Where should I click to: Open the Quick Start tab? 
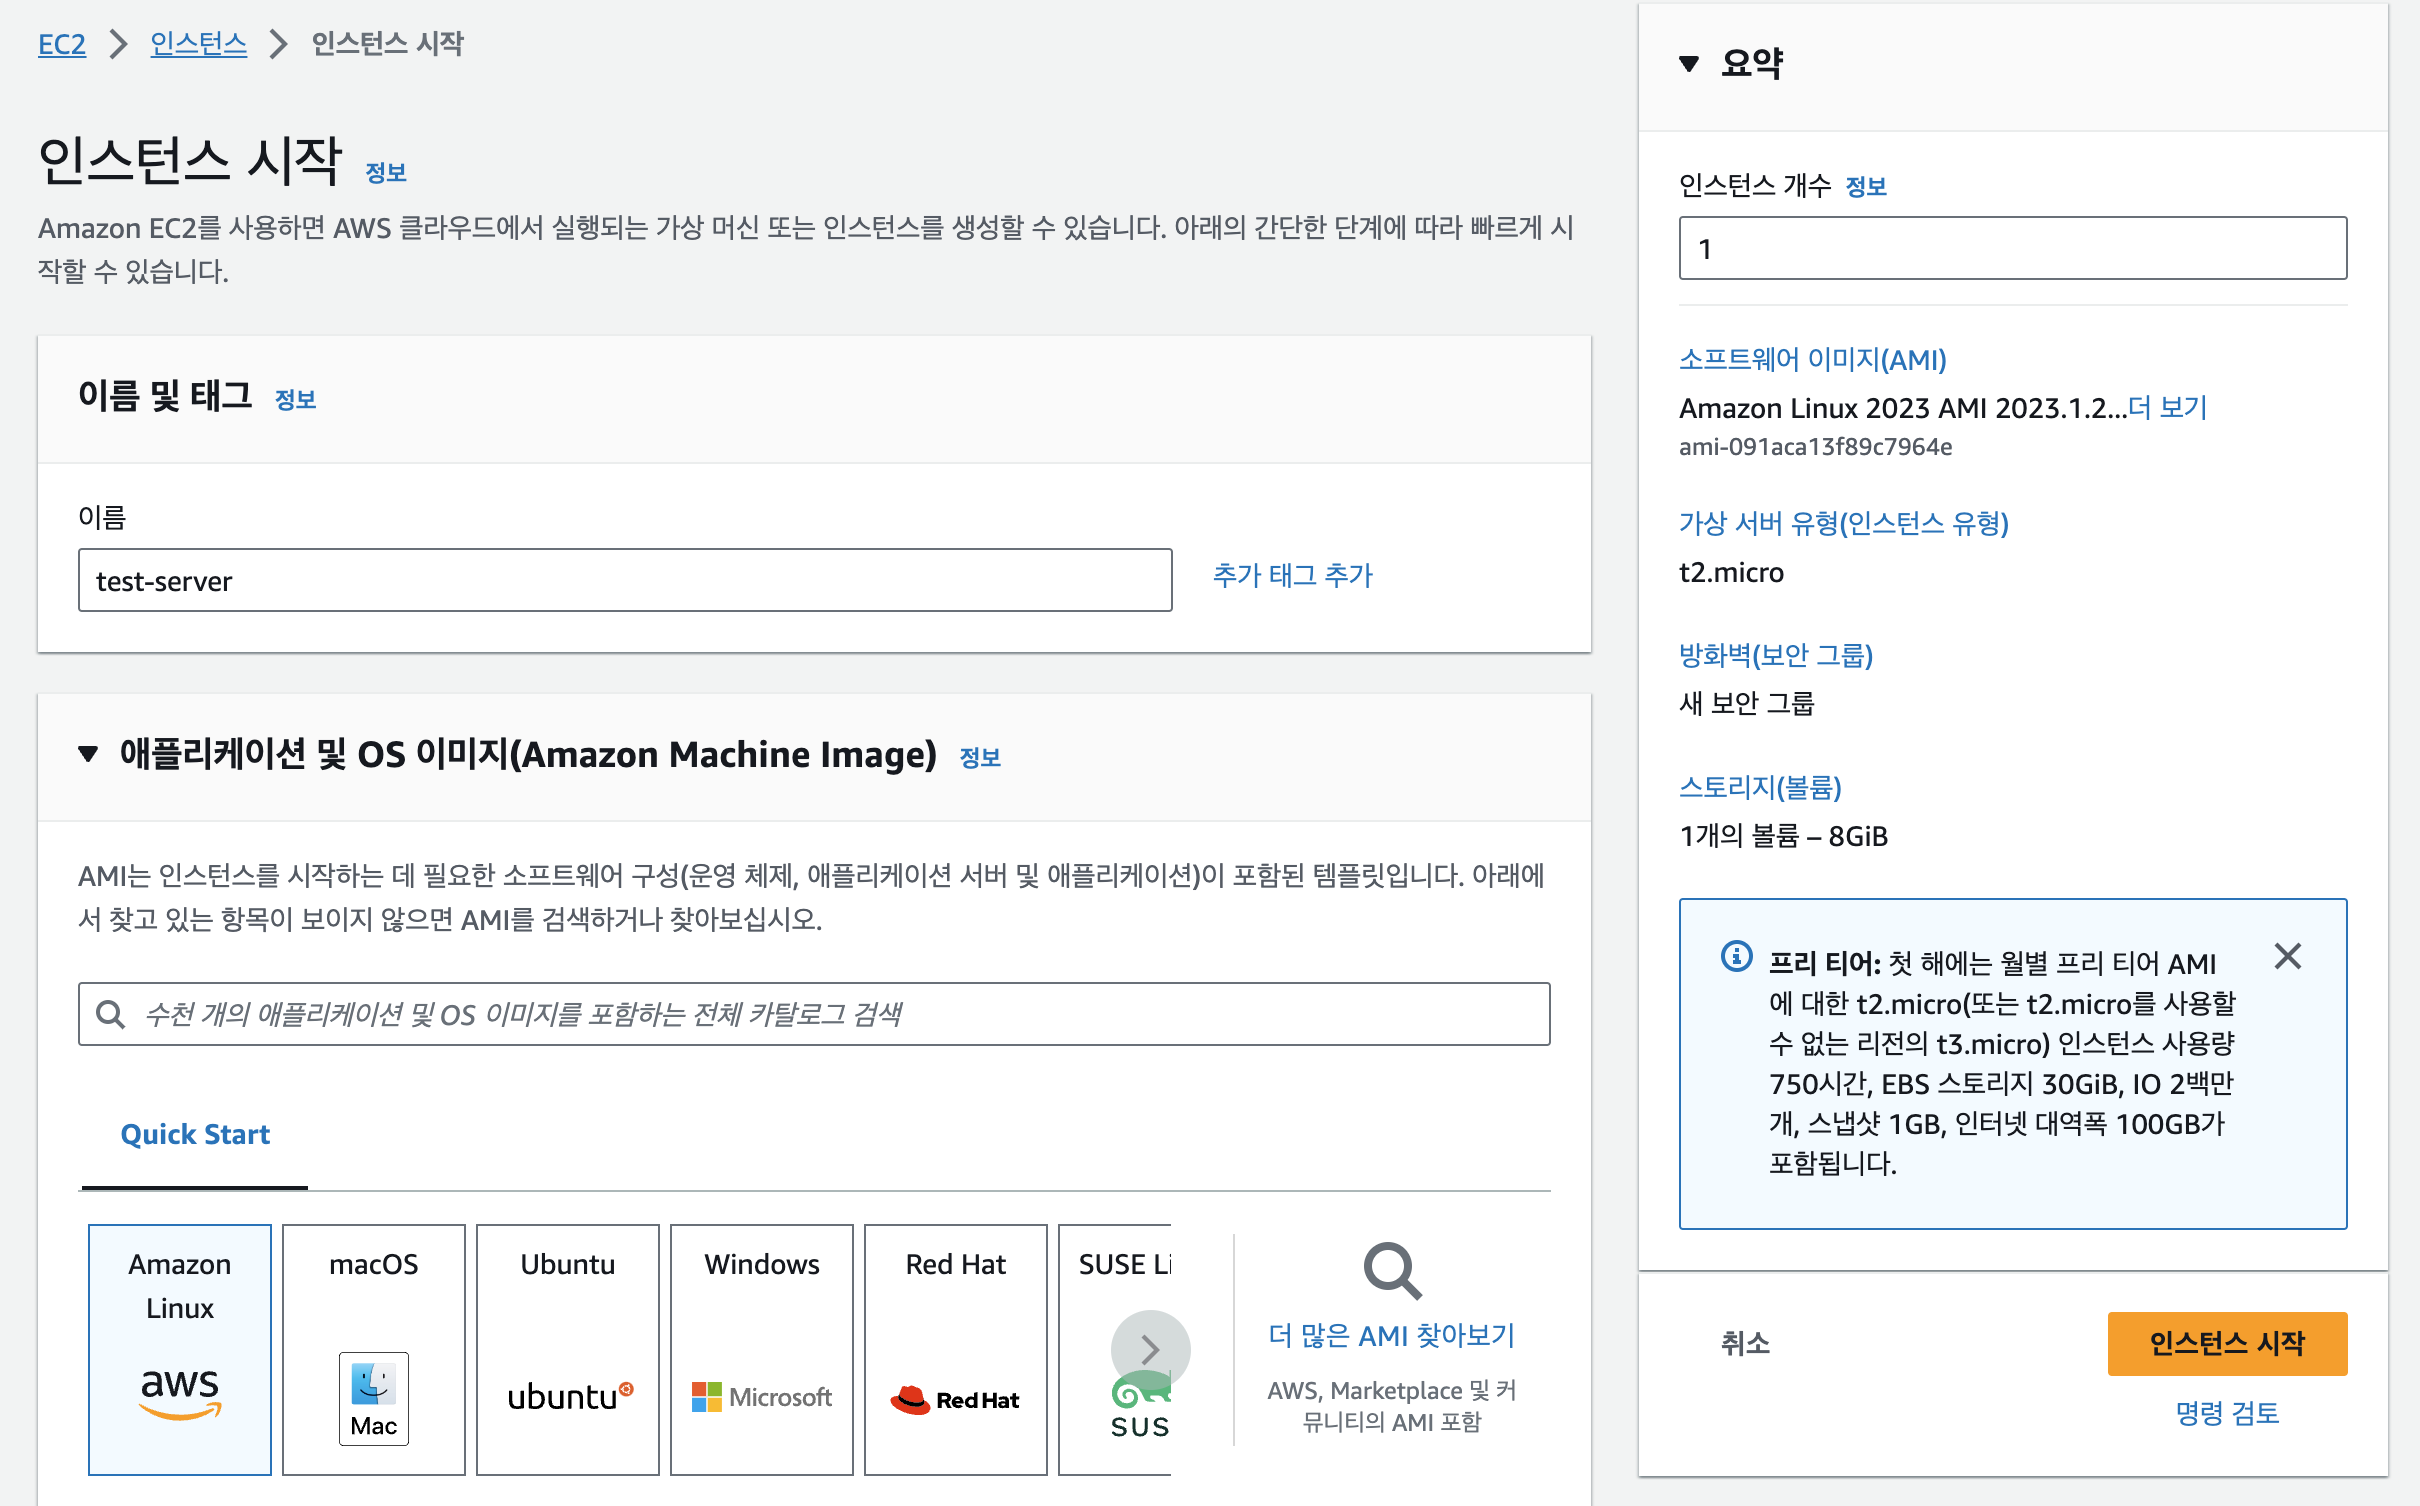pos(195,1134)
